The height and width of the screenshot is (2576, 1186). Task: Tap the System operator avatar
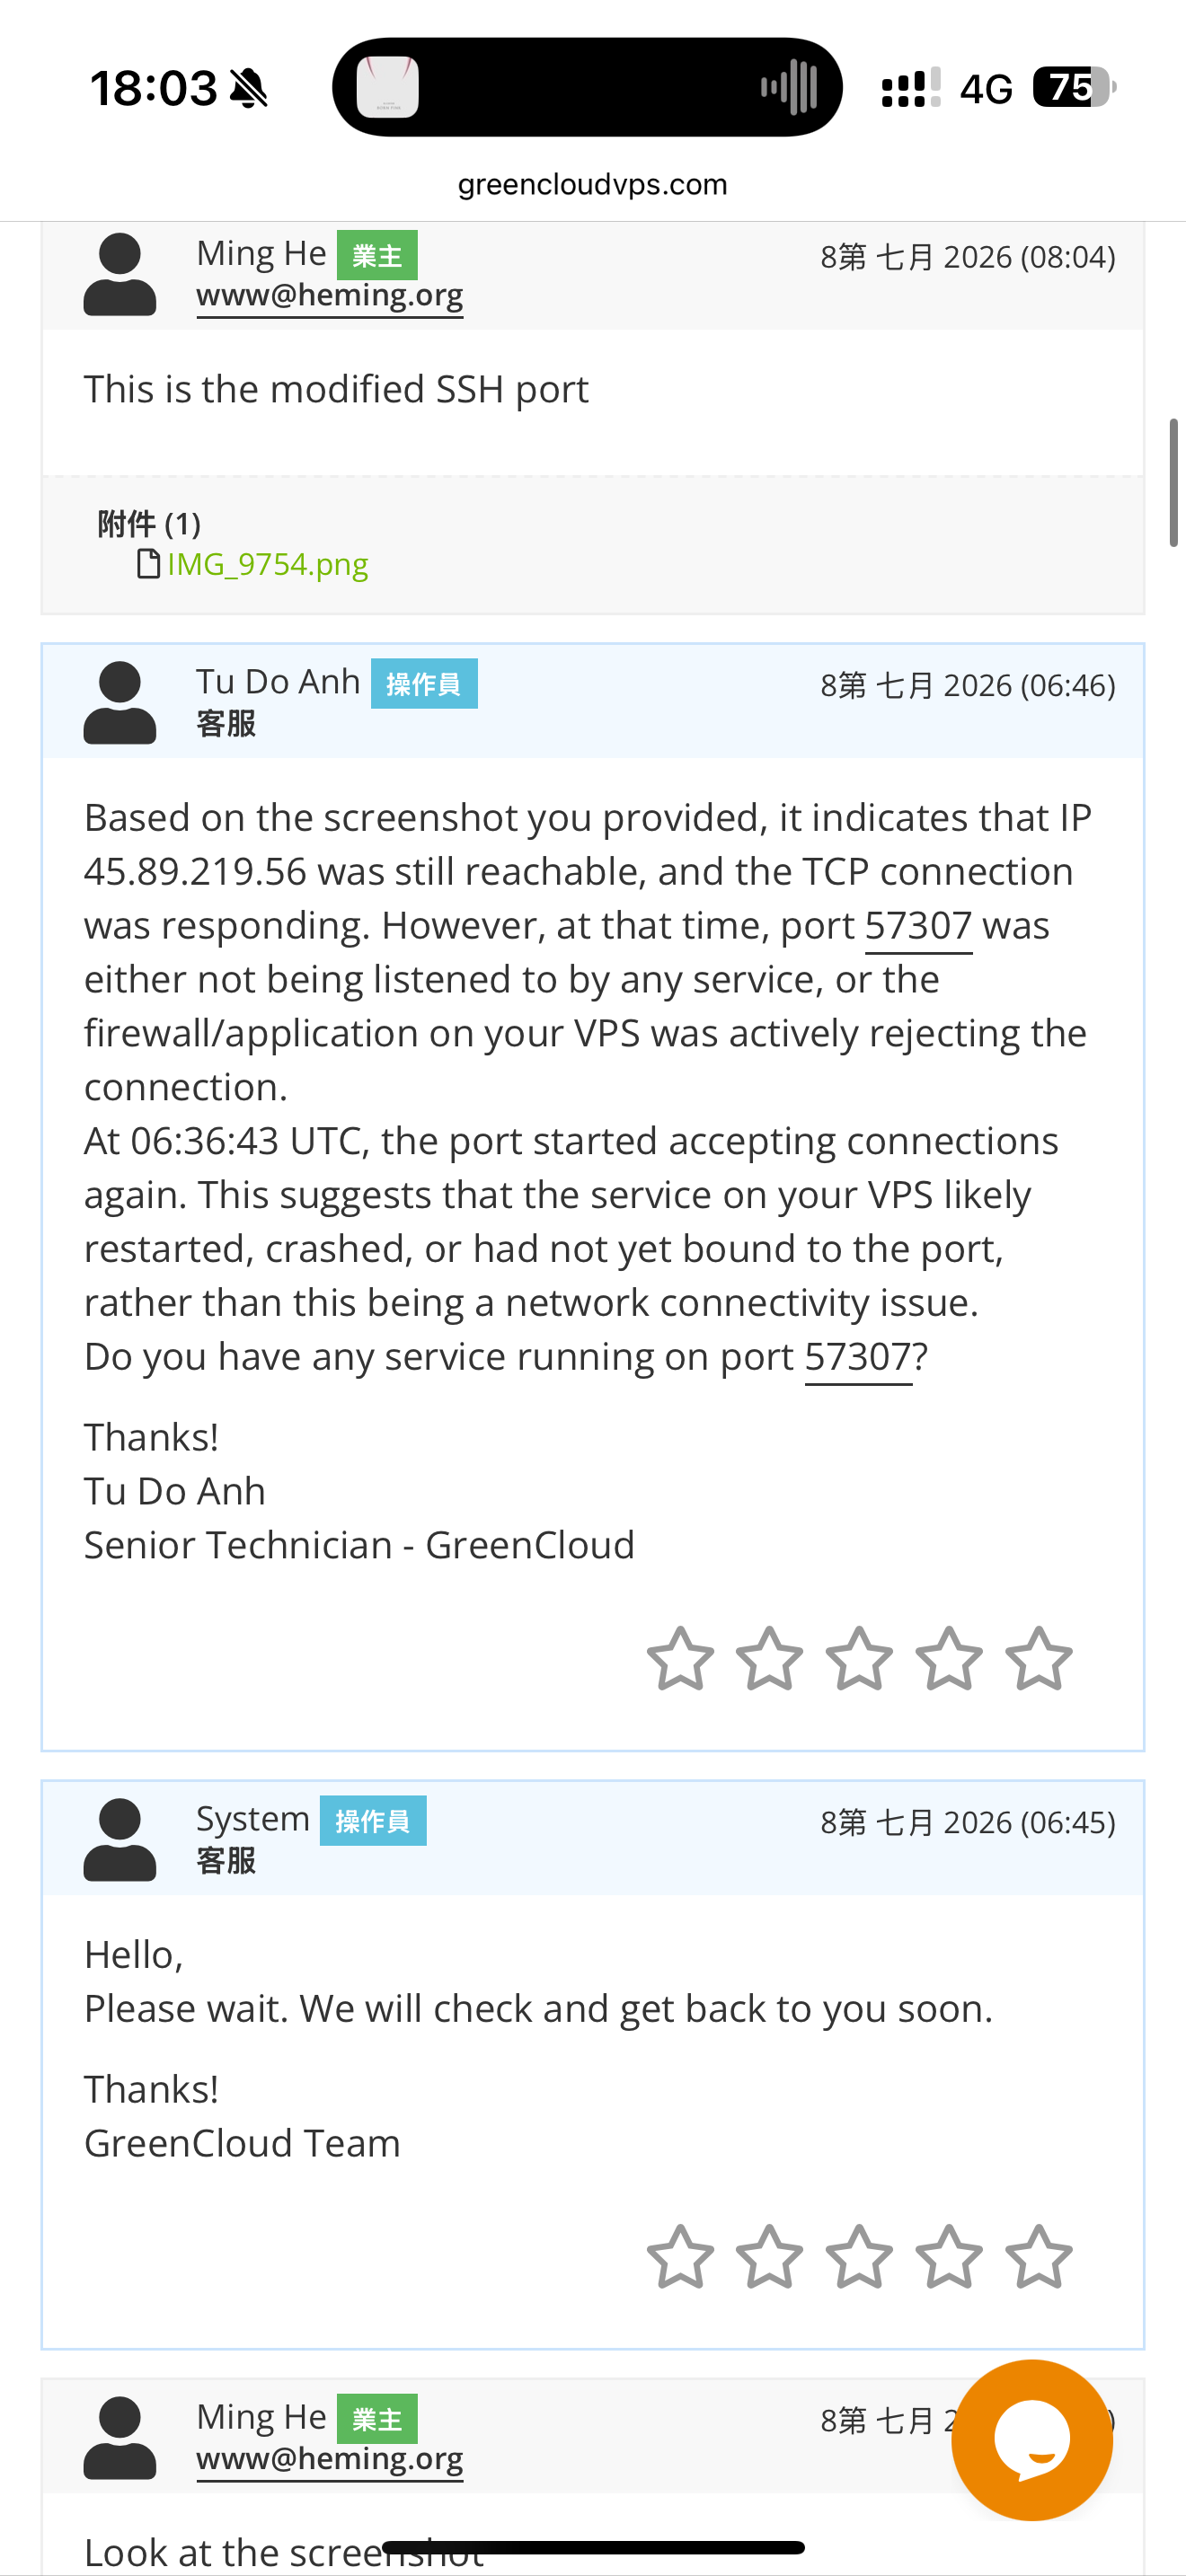coord(119,1840)
